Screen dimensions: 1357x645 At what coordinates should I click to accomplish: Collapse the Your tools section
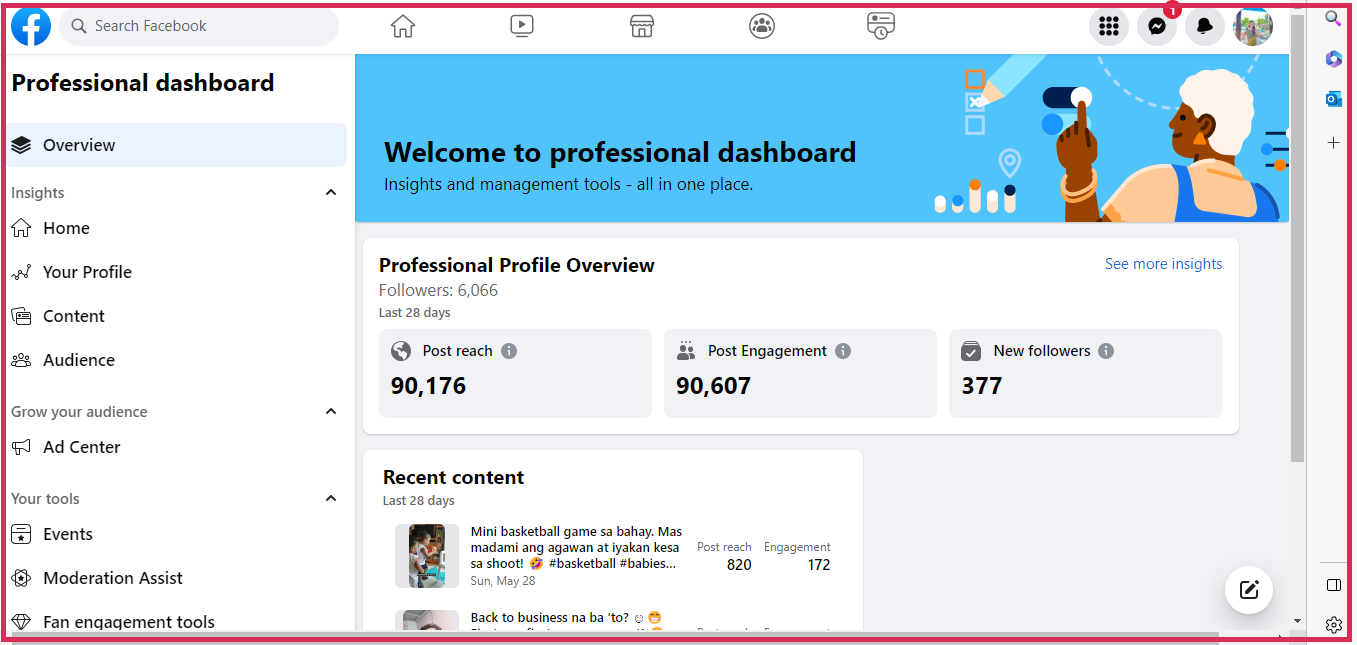[331, 498]
